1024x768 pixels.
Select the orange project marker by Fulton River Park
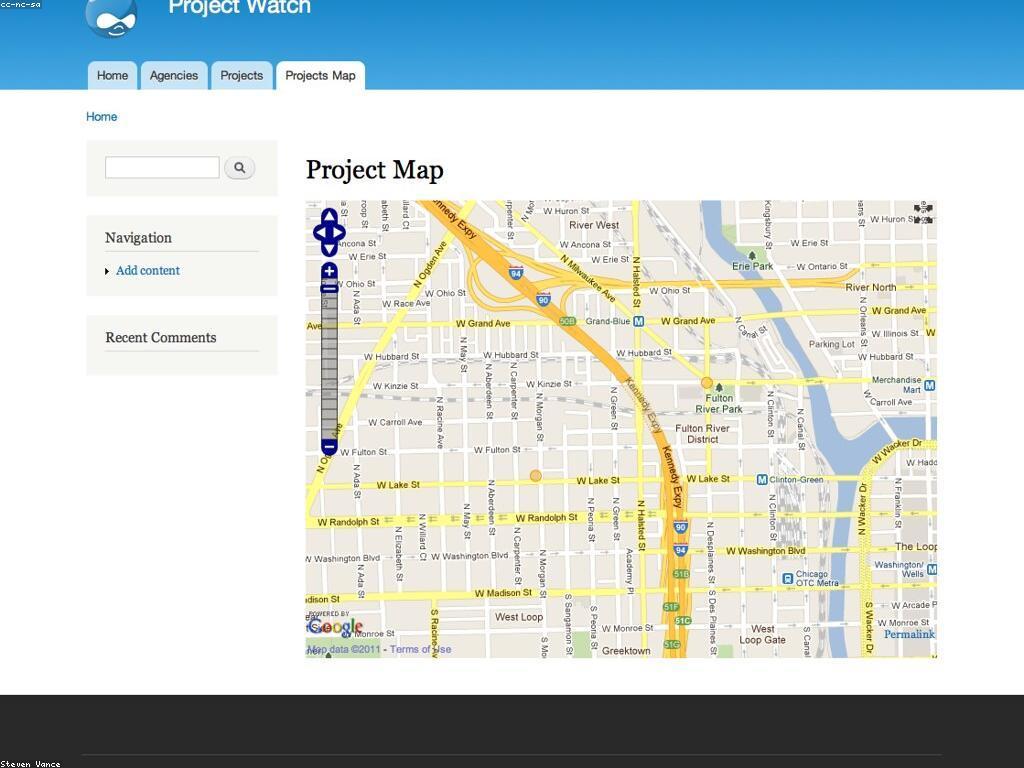707,383
